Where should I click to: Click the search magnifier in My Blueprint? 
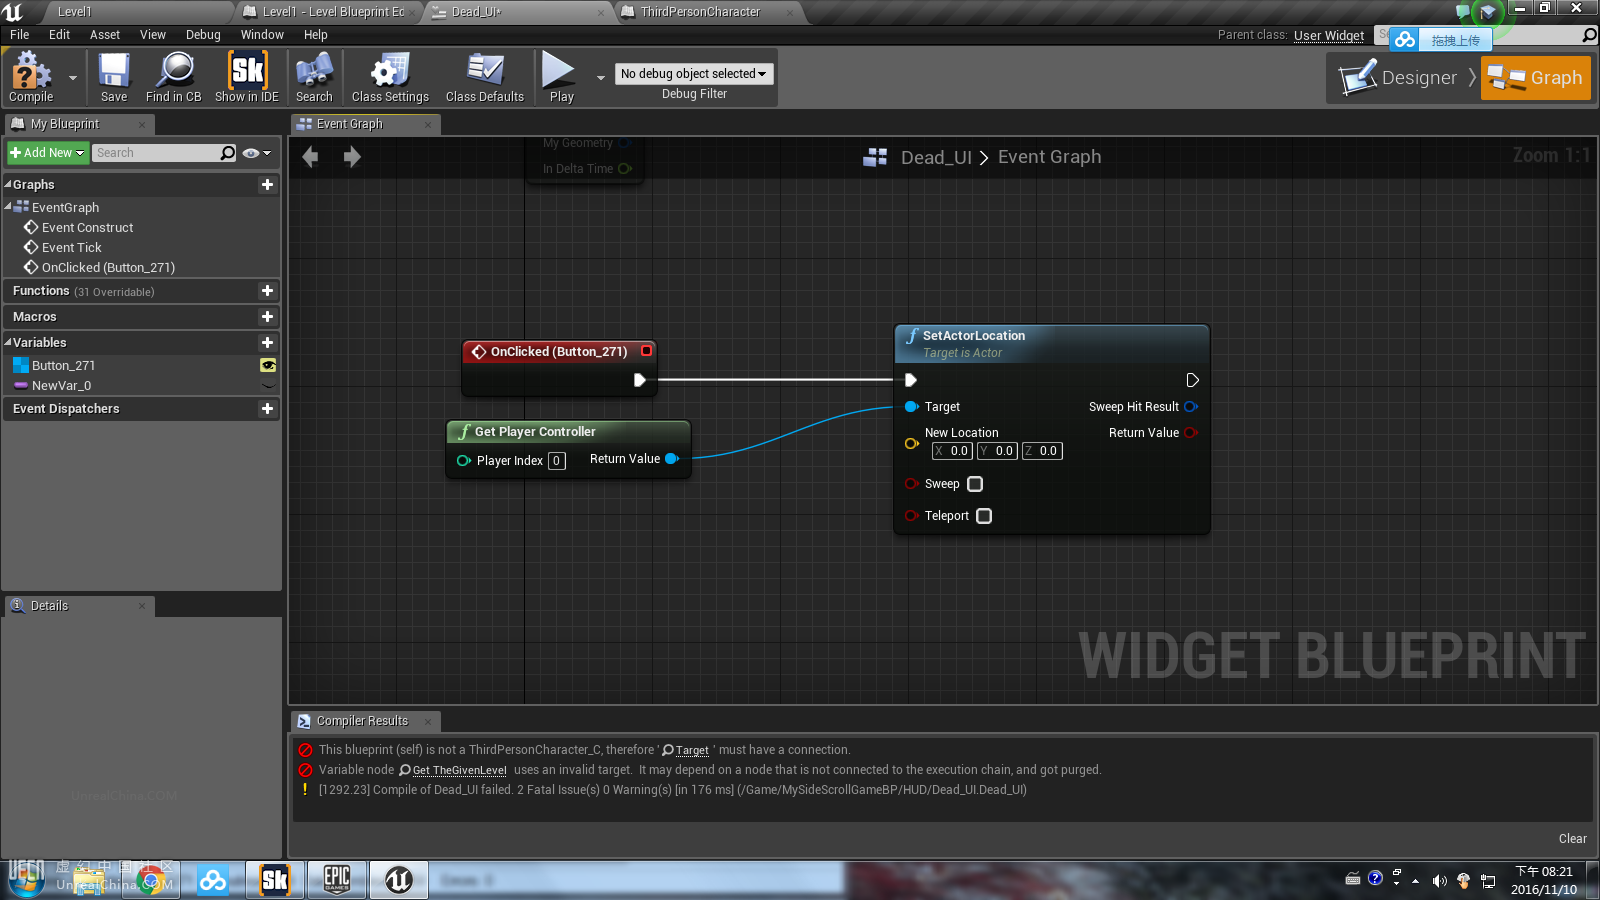(228, 153)
